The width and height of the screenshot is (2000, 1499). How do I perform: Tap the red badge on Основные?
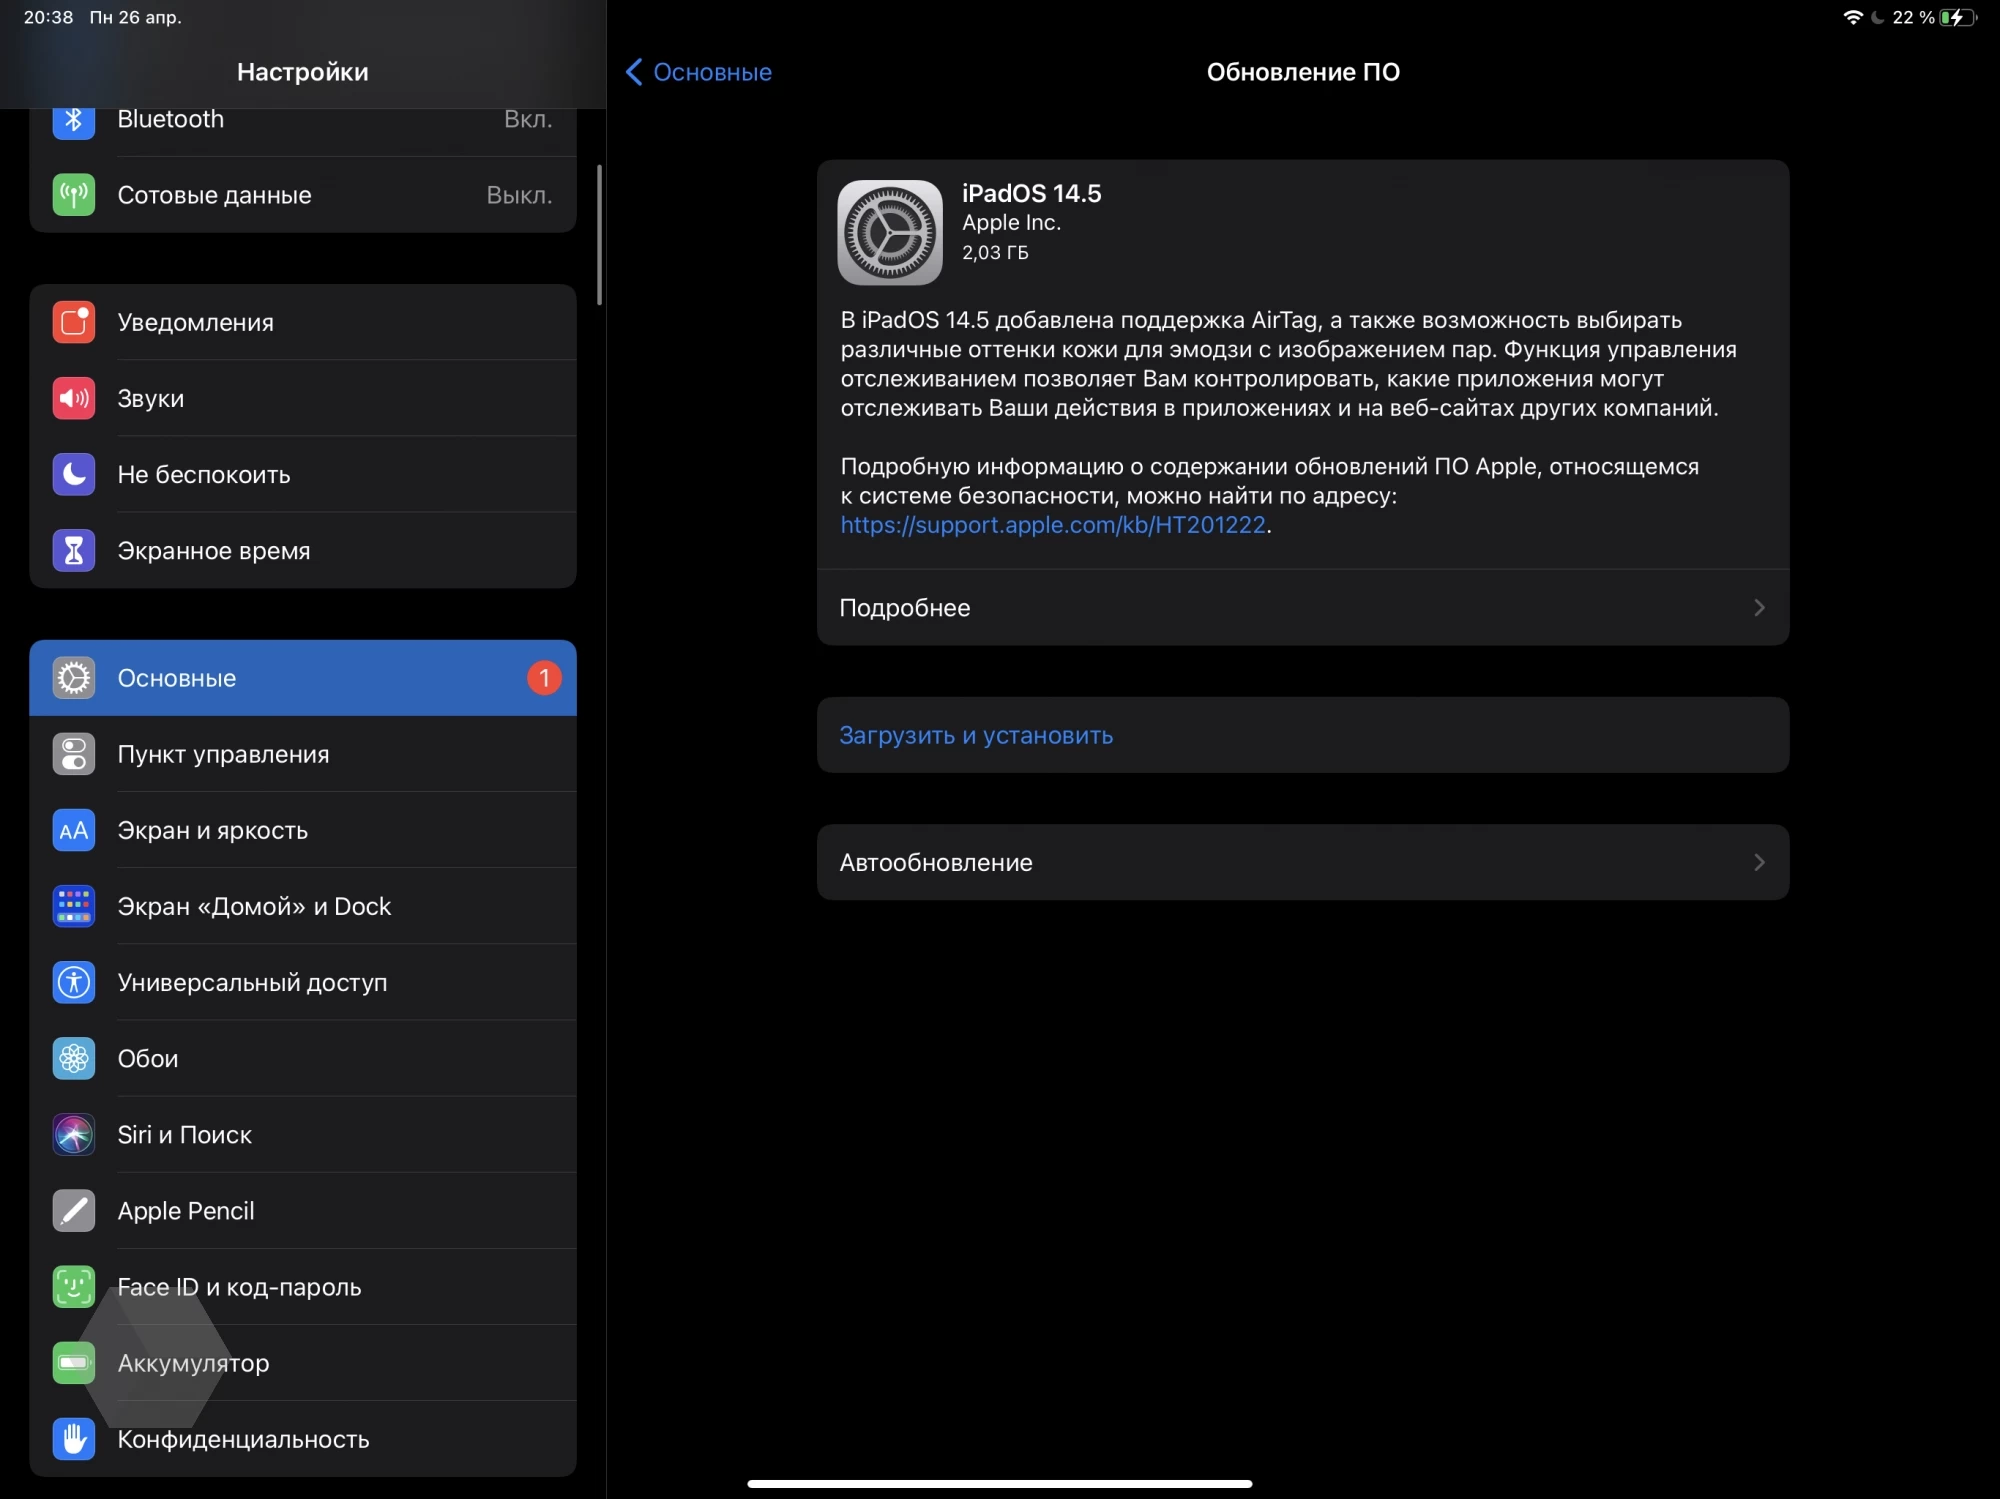[x=544, y=678]
